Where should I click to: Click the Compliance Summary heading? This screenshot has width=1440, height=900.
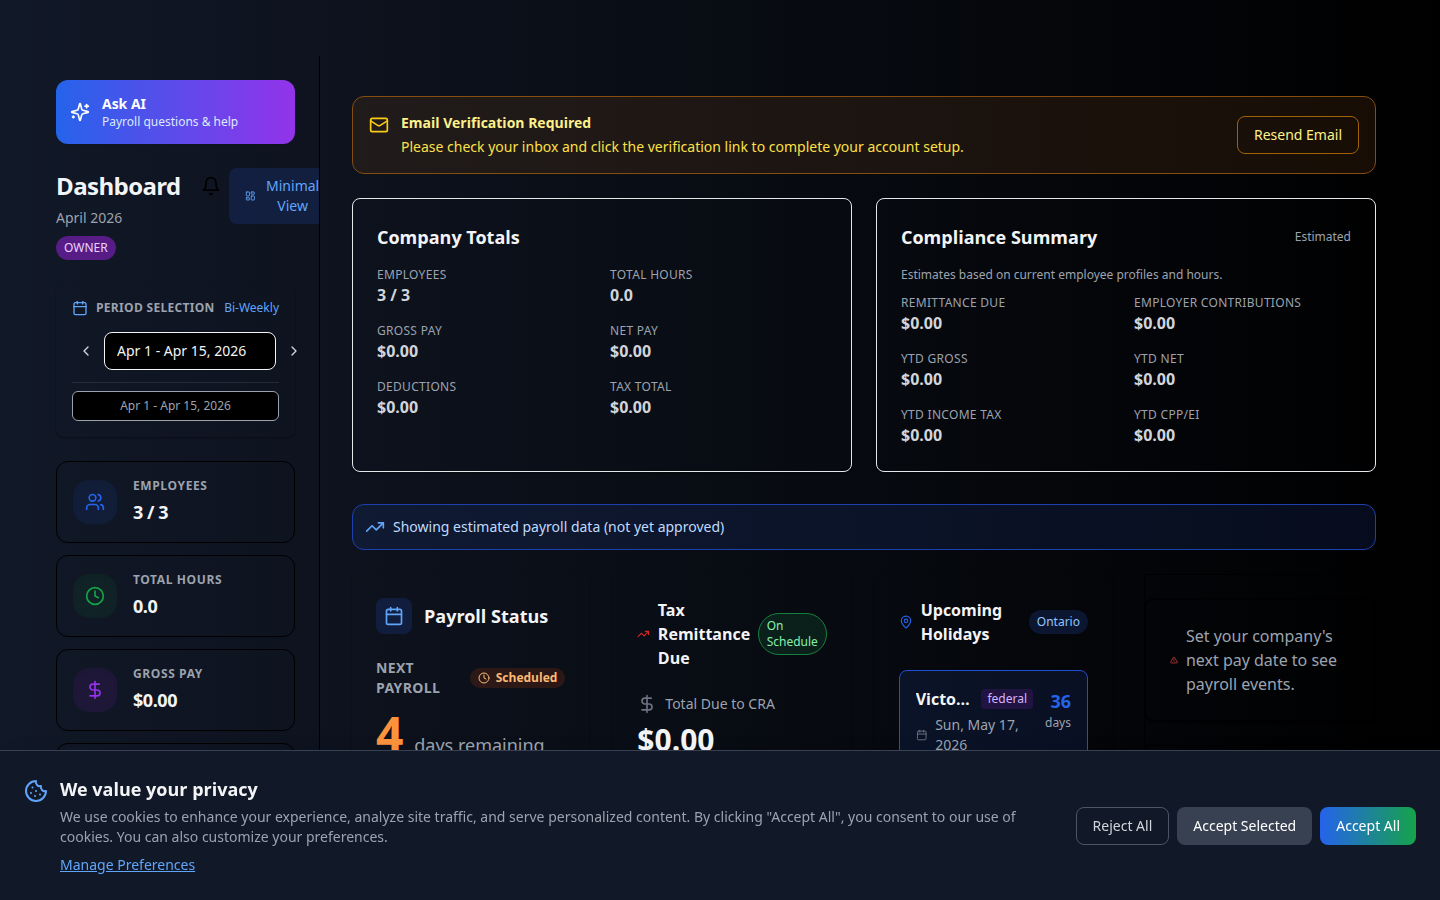999,238
